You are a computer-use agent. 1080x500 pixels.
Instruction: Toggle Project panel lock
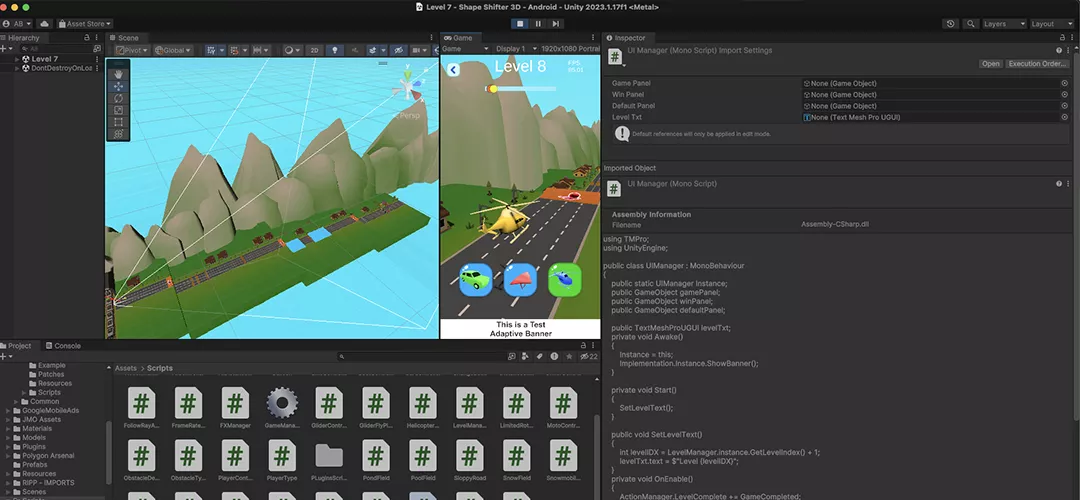coord(584,346)
